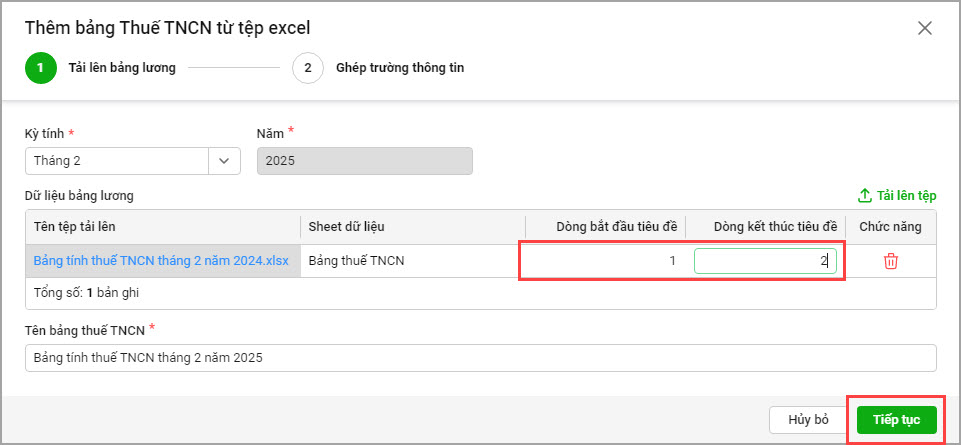Switch to Ghép trường thông tin step label
This screenshot has width=961, height=445.
click(x=400, y=68)
